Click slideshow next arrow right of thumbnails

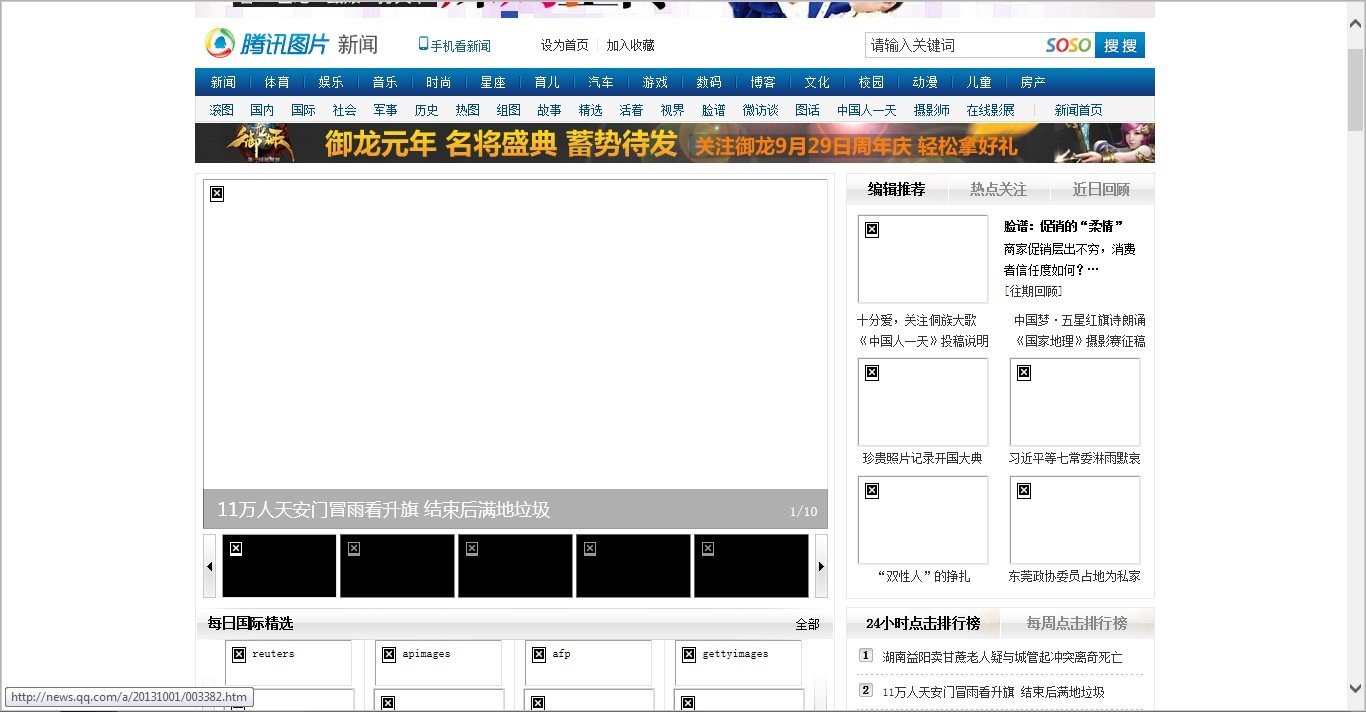click(x=822, y=566)
